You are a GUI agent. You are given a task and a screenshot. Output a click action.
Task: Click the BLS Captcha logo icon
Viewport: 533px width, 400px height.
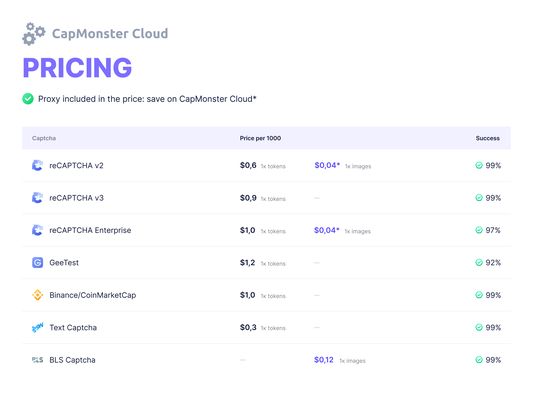(37, 360)
